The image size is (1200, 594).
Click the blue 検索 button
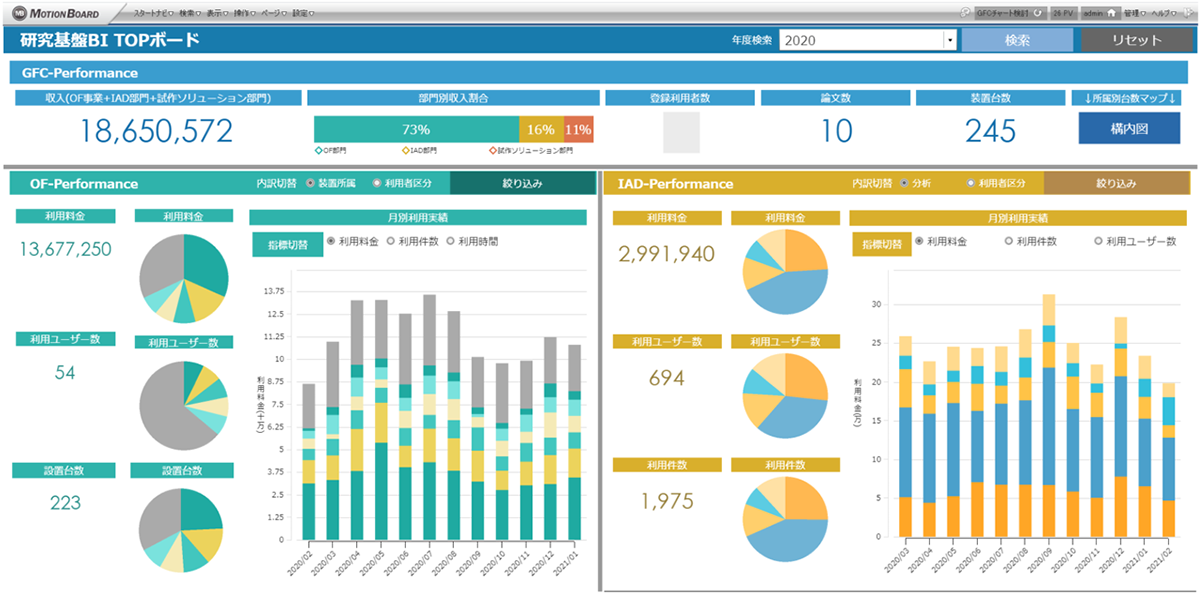1017,40
